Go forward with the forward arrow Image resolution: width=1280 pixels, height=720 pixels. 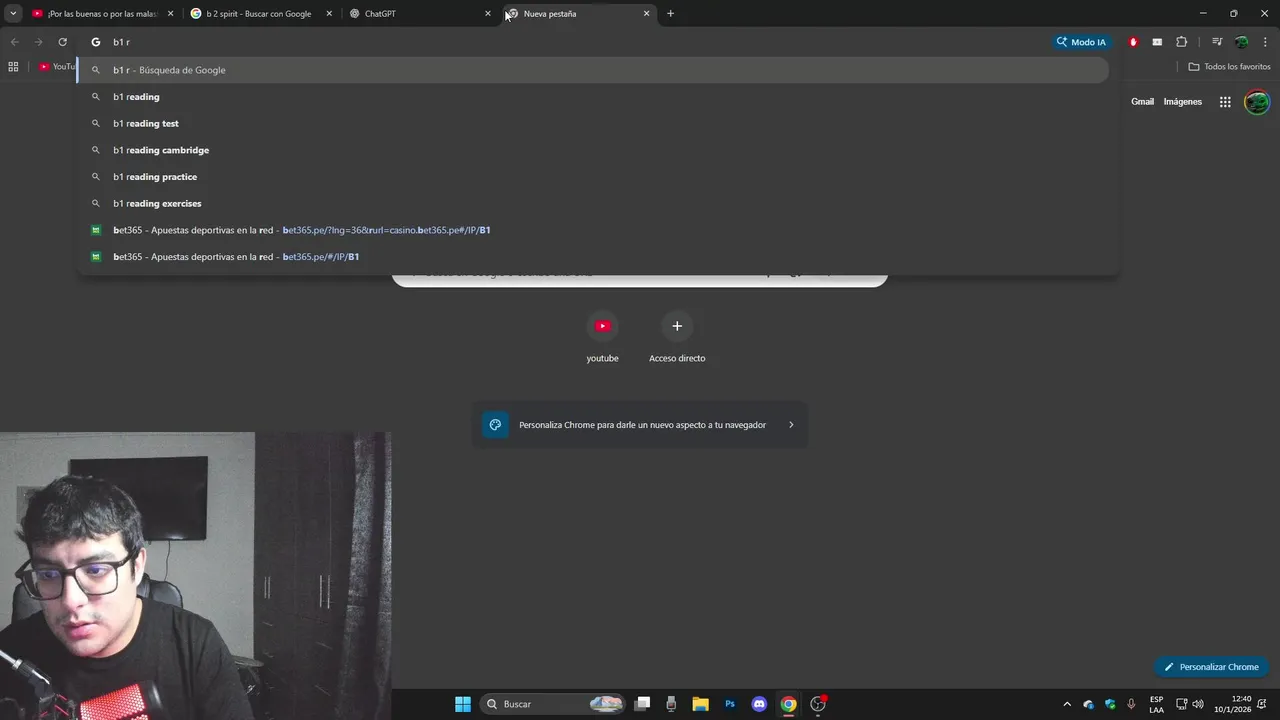click(x=38, y=42)
